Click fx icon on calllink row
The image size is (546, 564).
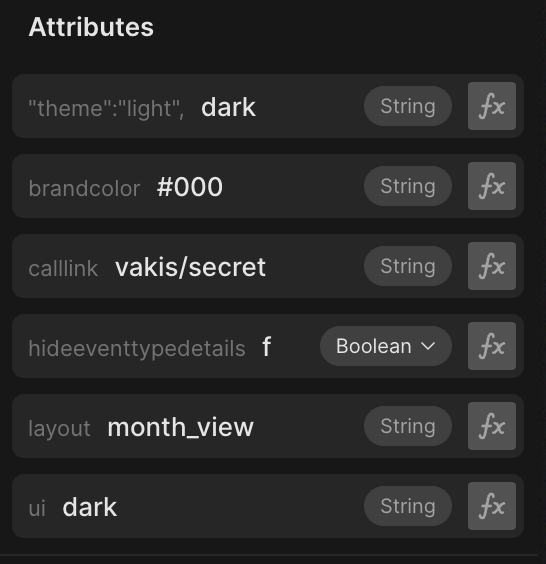click(x=492, y=266)
